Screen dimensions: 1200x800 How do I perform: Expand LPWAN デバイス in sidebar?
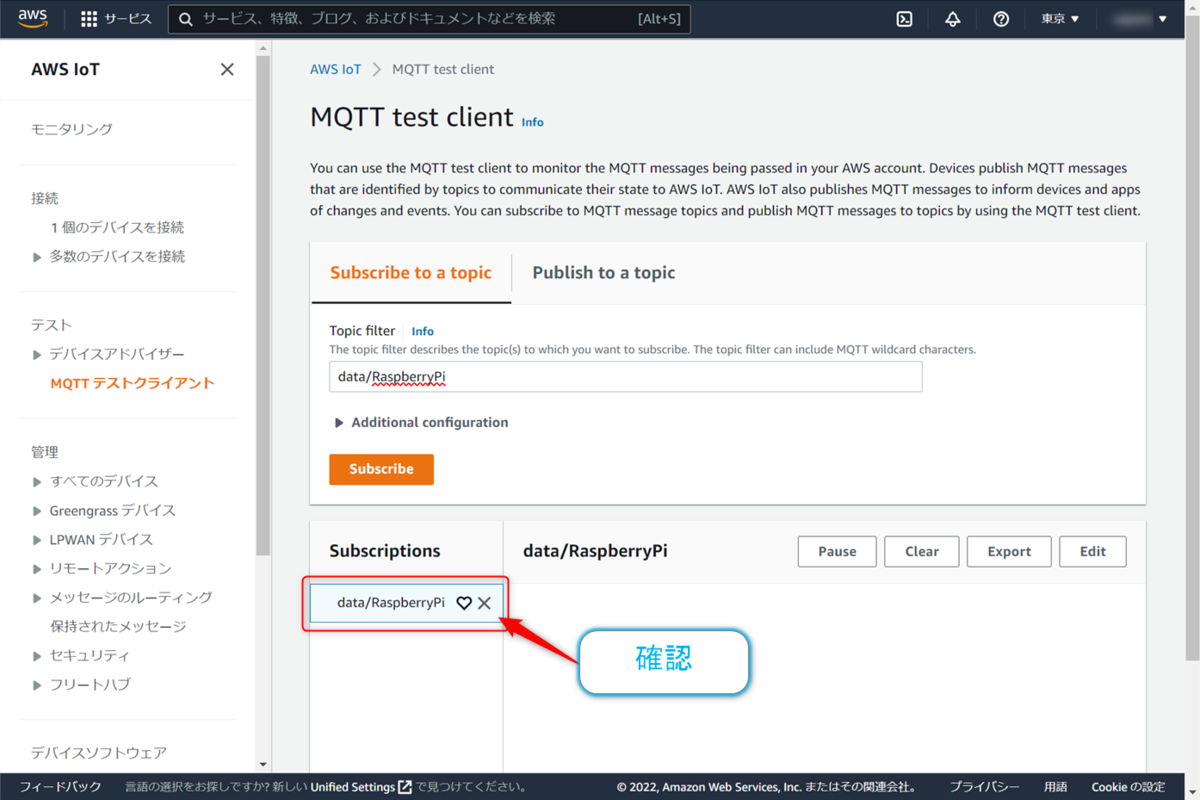tap(38, 540)
